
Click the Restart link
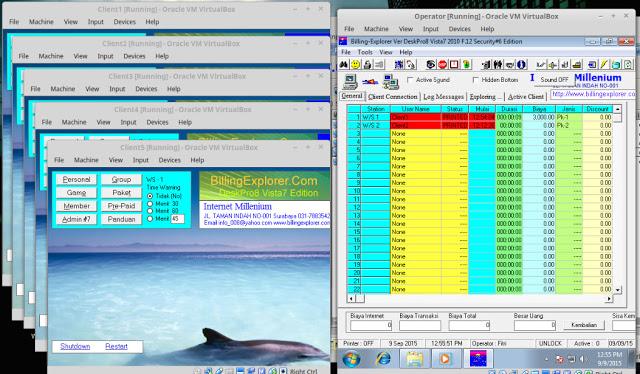116,346
